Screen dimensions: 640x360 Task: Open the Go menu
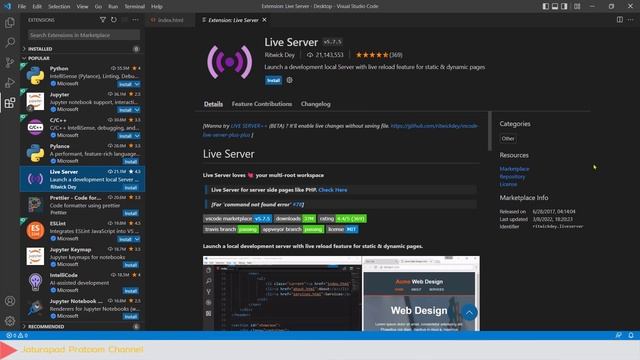tap(98, 6)
